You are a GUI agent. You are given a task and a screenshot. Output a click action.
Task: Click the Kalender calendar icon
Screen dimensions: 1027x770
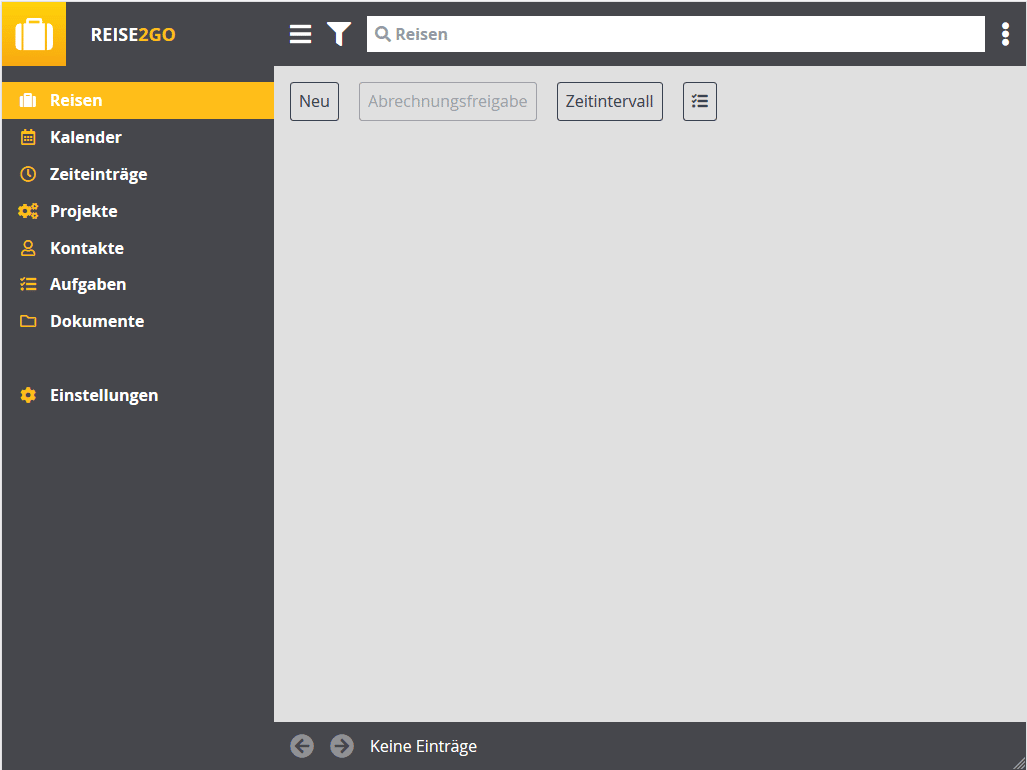28,137
